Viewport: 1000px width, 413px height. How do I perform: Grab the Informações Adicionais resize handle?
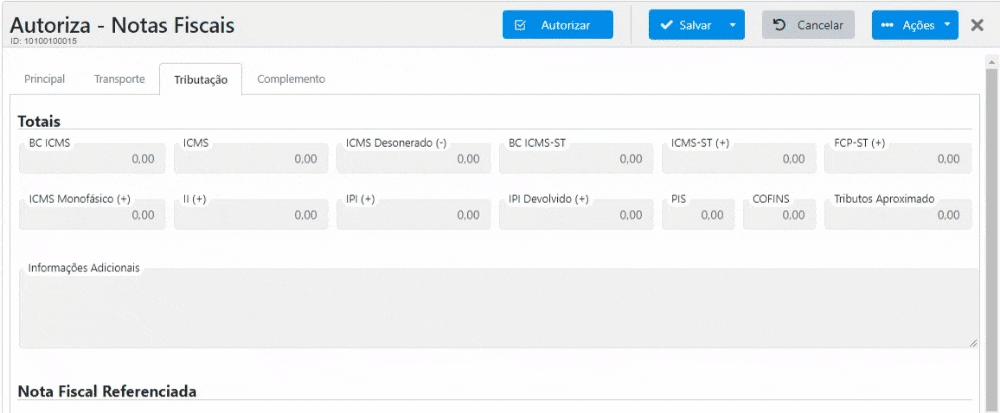tap(973, 343)
